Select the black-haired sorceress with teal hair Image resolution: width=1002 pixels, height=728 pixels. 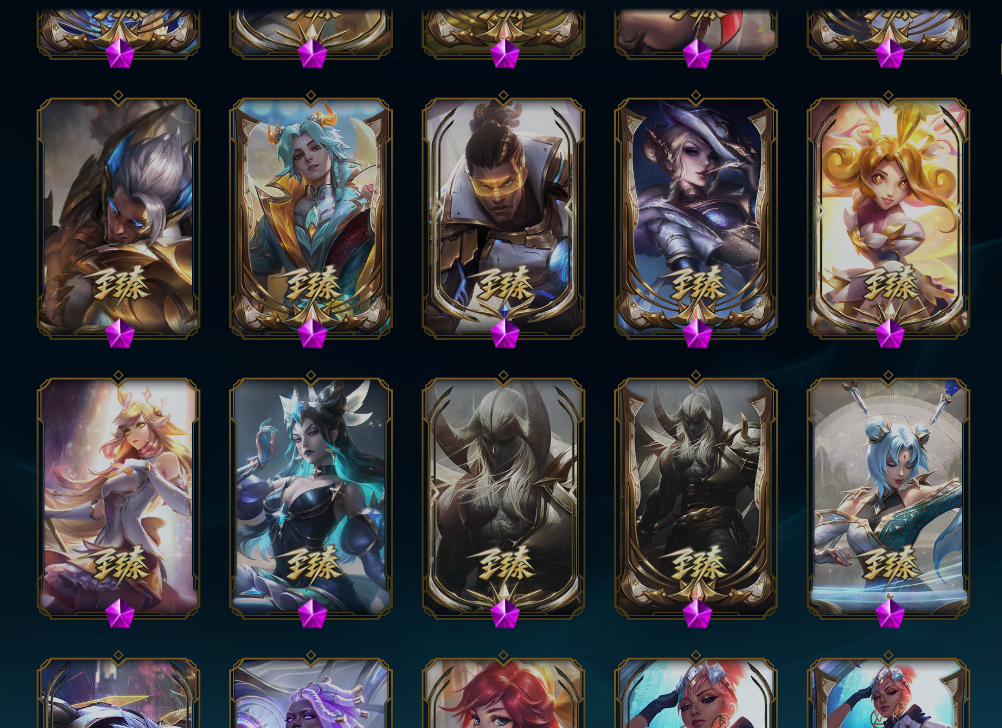(x=311, y=498)
